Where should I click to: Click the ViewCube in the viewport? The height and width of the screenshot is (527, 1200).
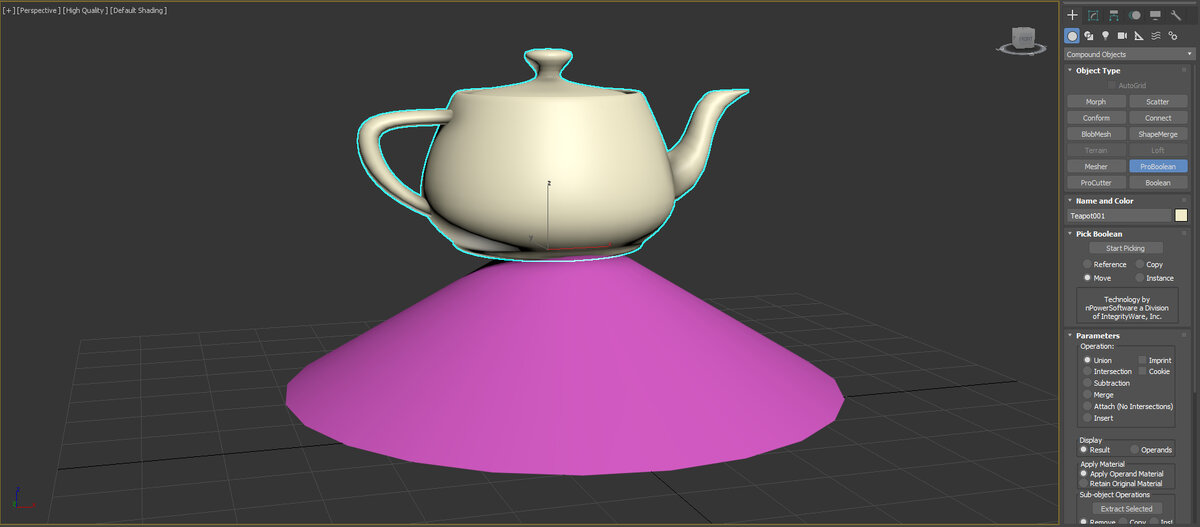tap(1024, 39)
